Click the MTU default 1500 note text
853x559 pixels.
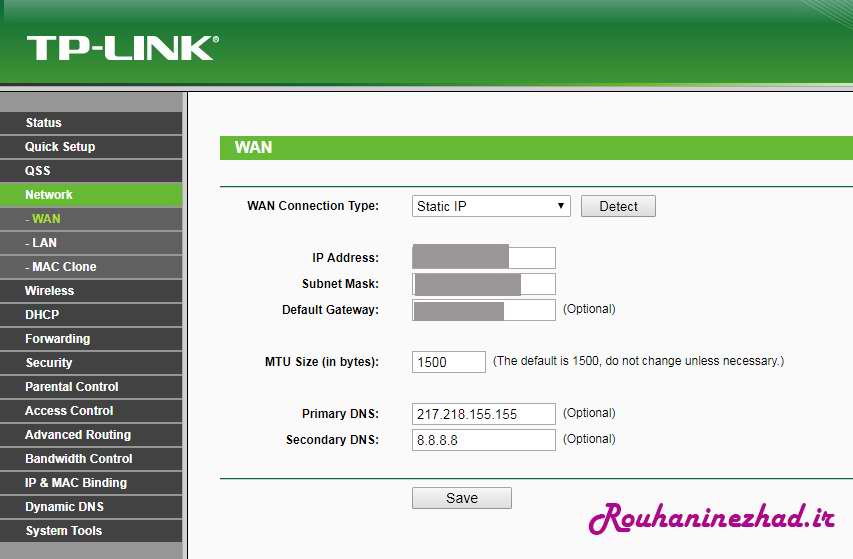tap(638, 361)
